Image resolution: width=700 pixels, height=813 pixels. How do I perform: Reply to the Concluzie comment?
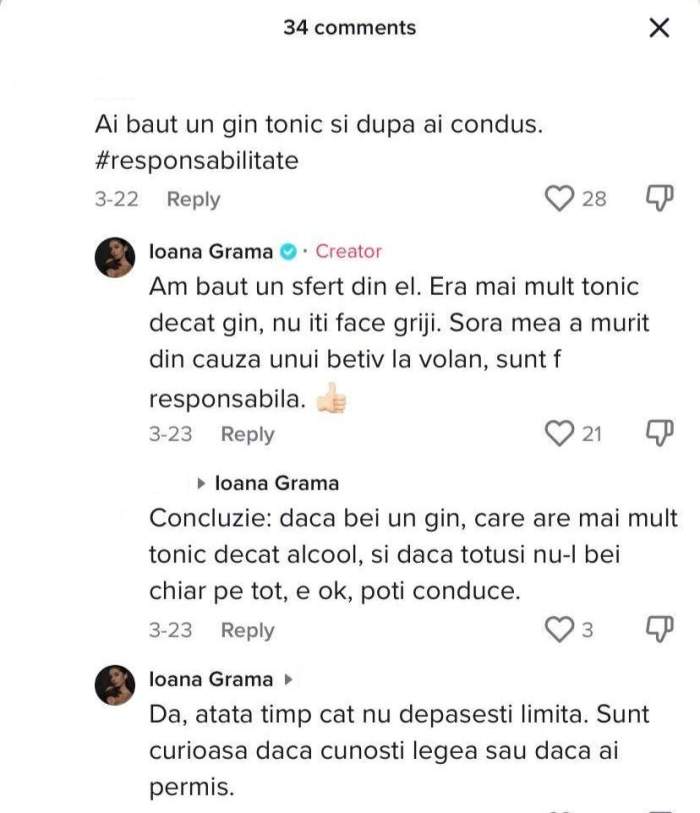coord(247,630)
